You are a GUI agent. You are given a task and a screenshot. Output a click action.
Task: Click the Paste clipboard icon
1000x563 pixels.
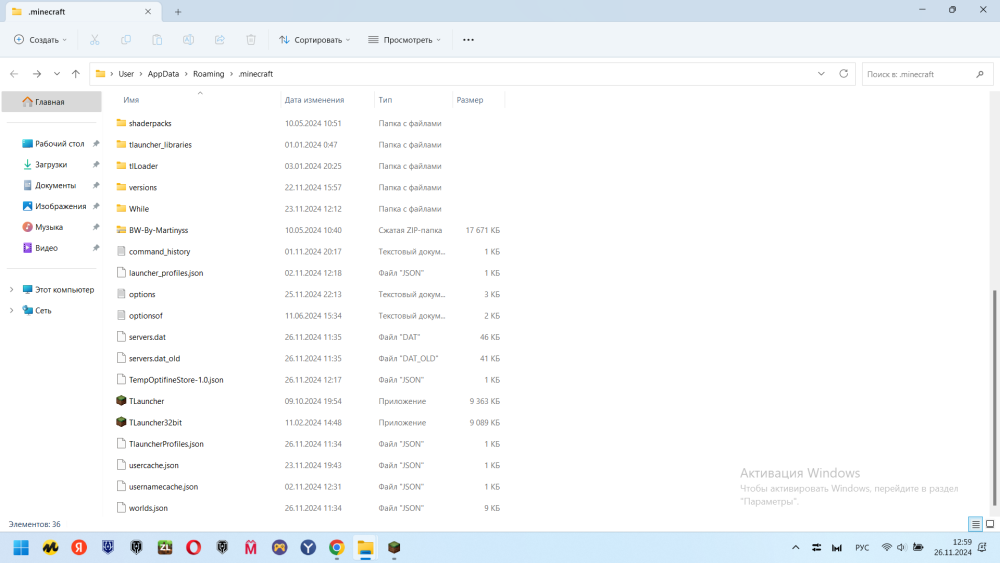point(157,40)
